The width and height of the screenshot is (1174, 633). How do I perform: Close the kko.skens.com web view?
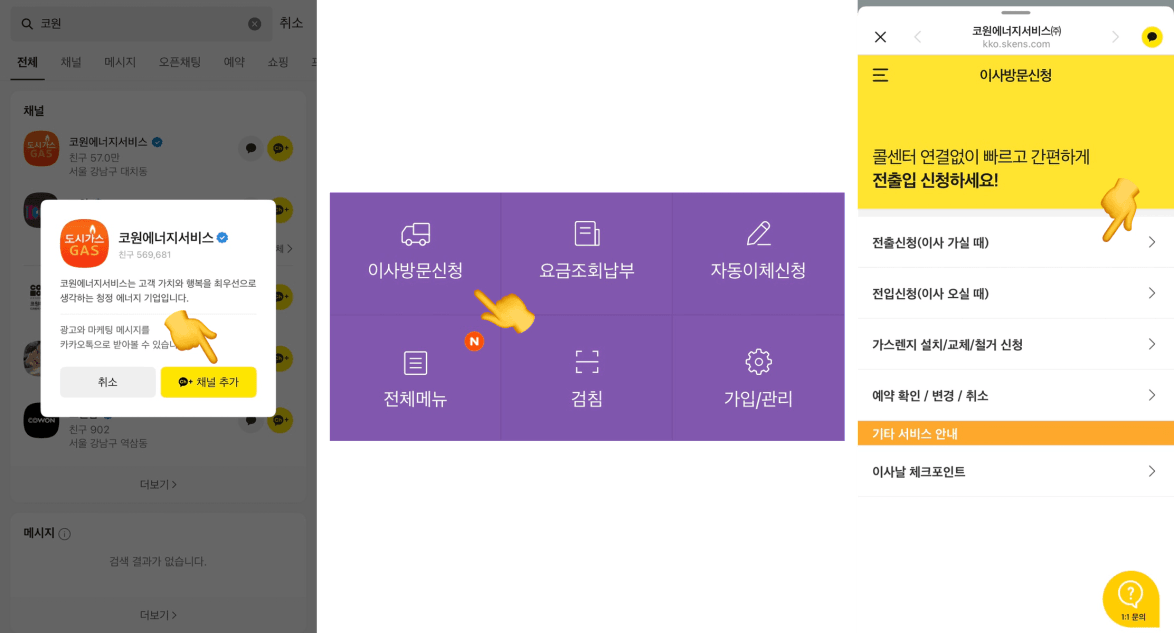tap(880, 37)
